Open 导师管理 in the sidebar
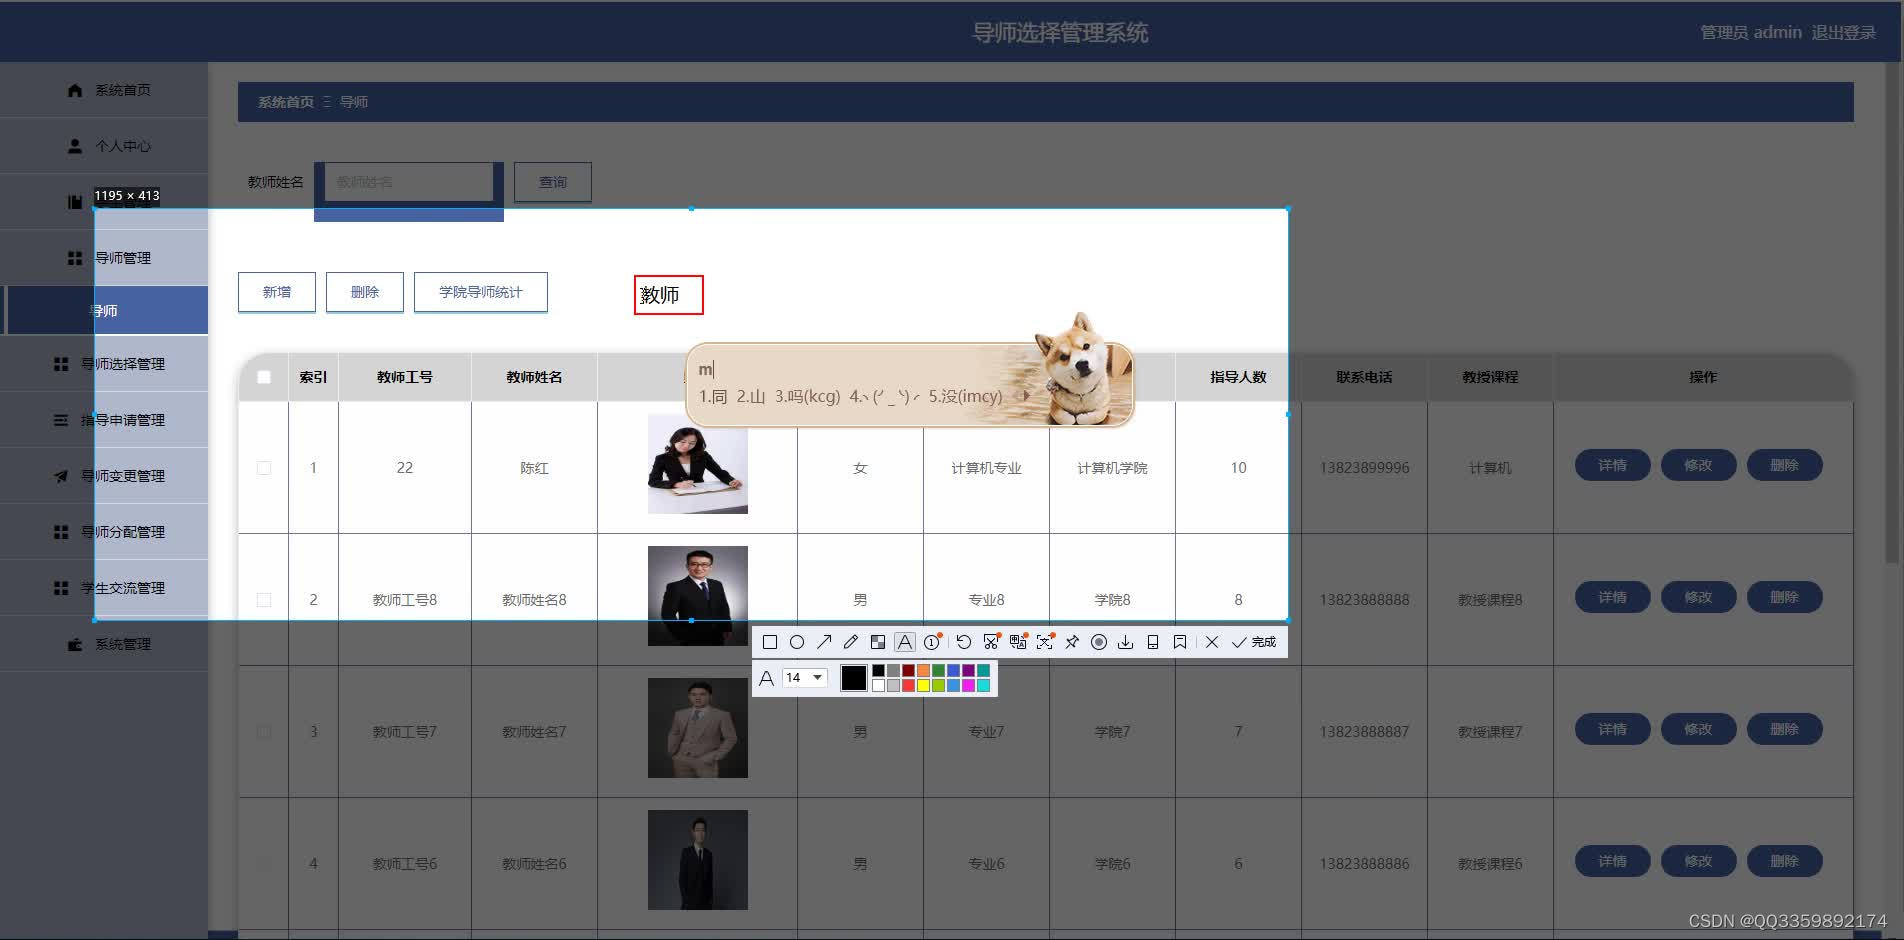 pyautogui.click(x=104, y=258)
